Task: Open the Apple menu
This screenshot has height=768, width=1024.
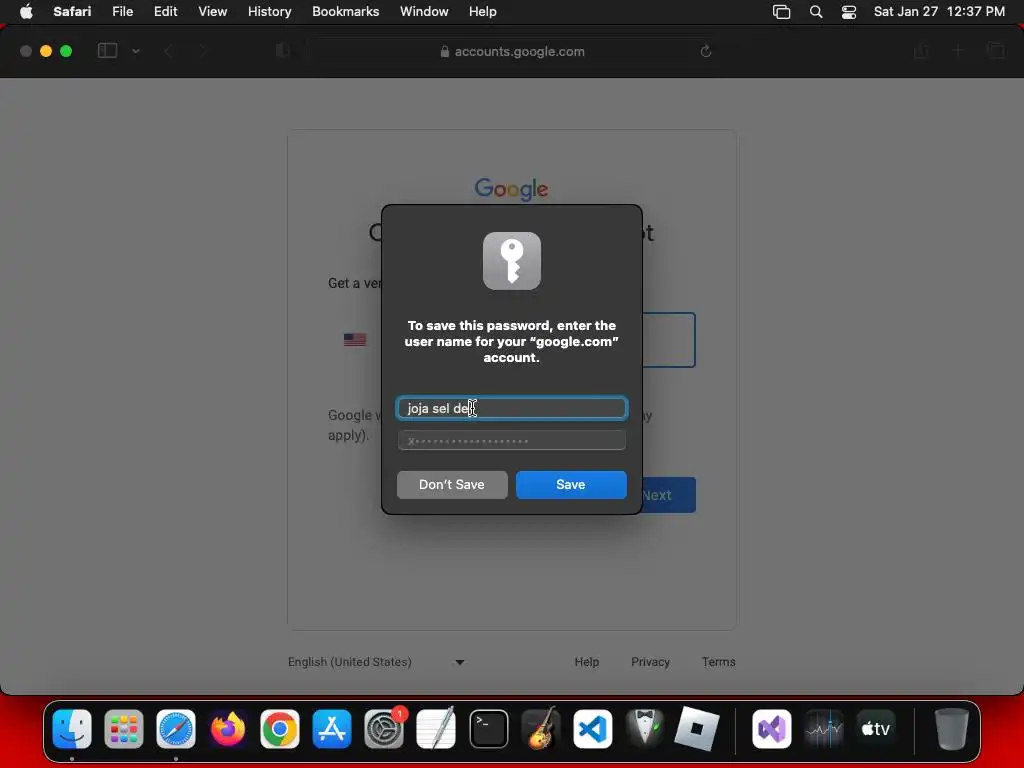Action: pos(26,12)
